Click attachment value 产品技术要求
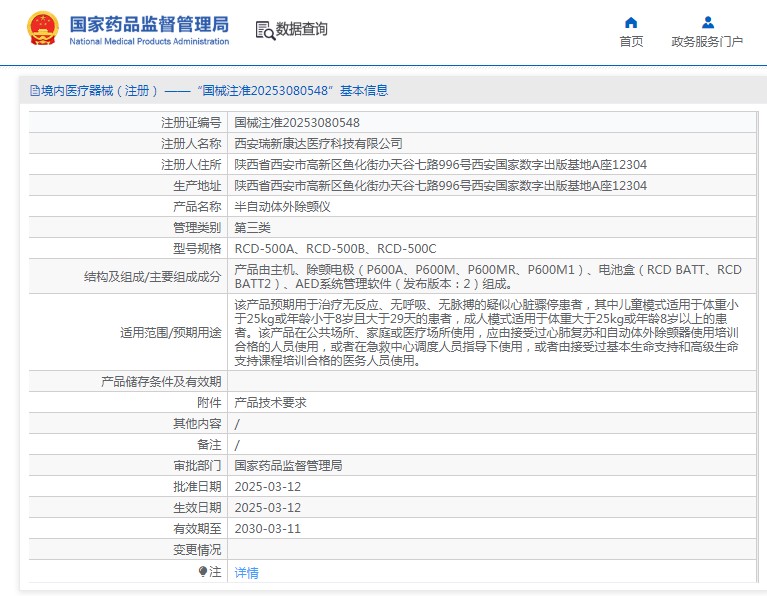767x596 pixels. [x=270, y=402]
